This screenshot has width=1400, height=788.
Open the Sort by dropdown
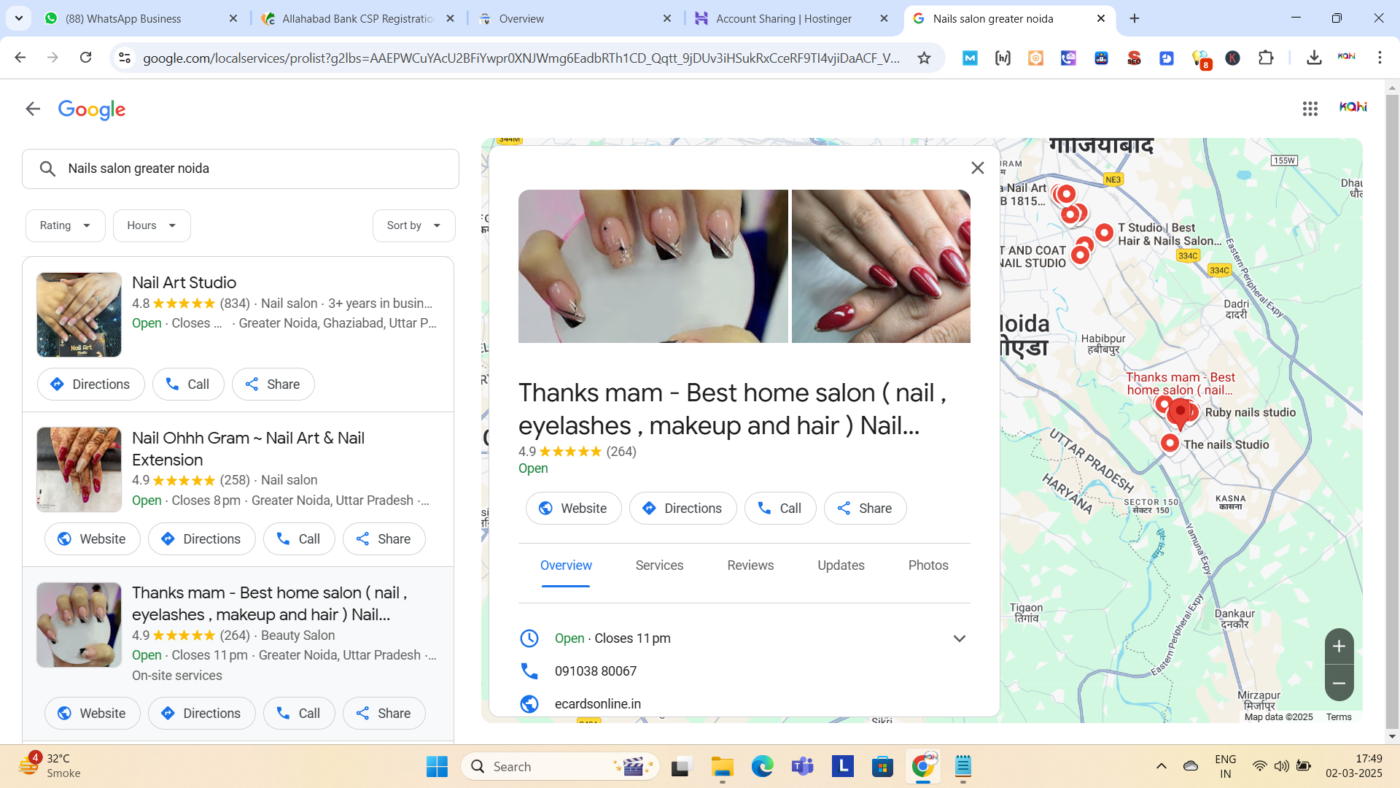[414, 226]
